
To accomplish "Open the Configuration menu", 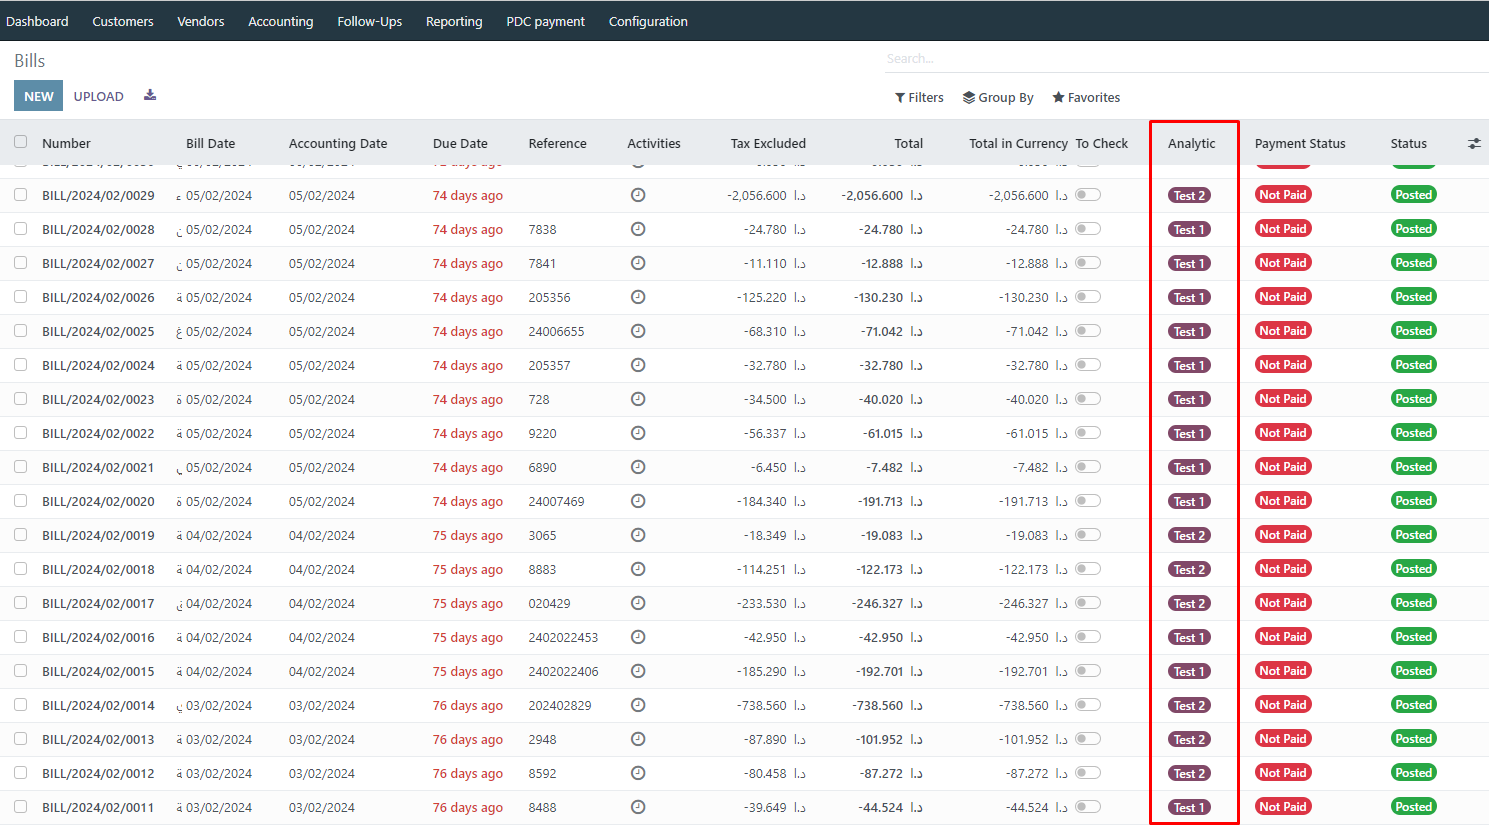I will (x=648, y=21).
